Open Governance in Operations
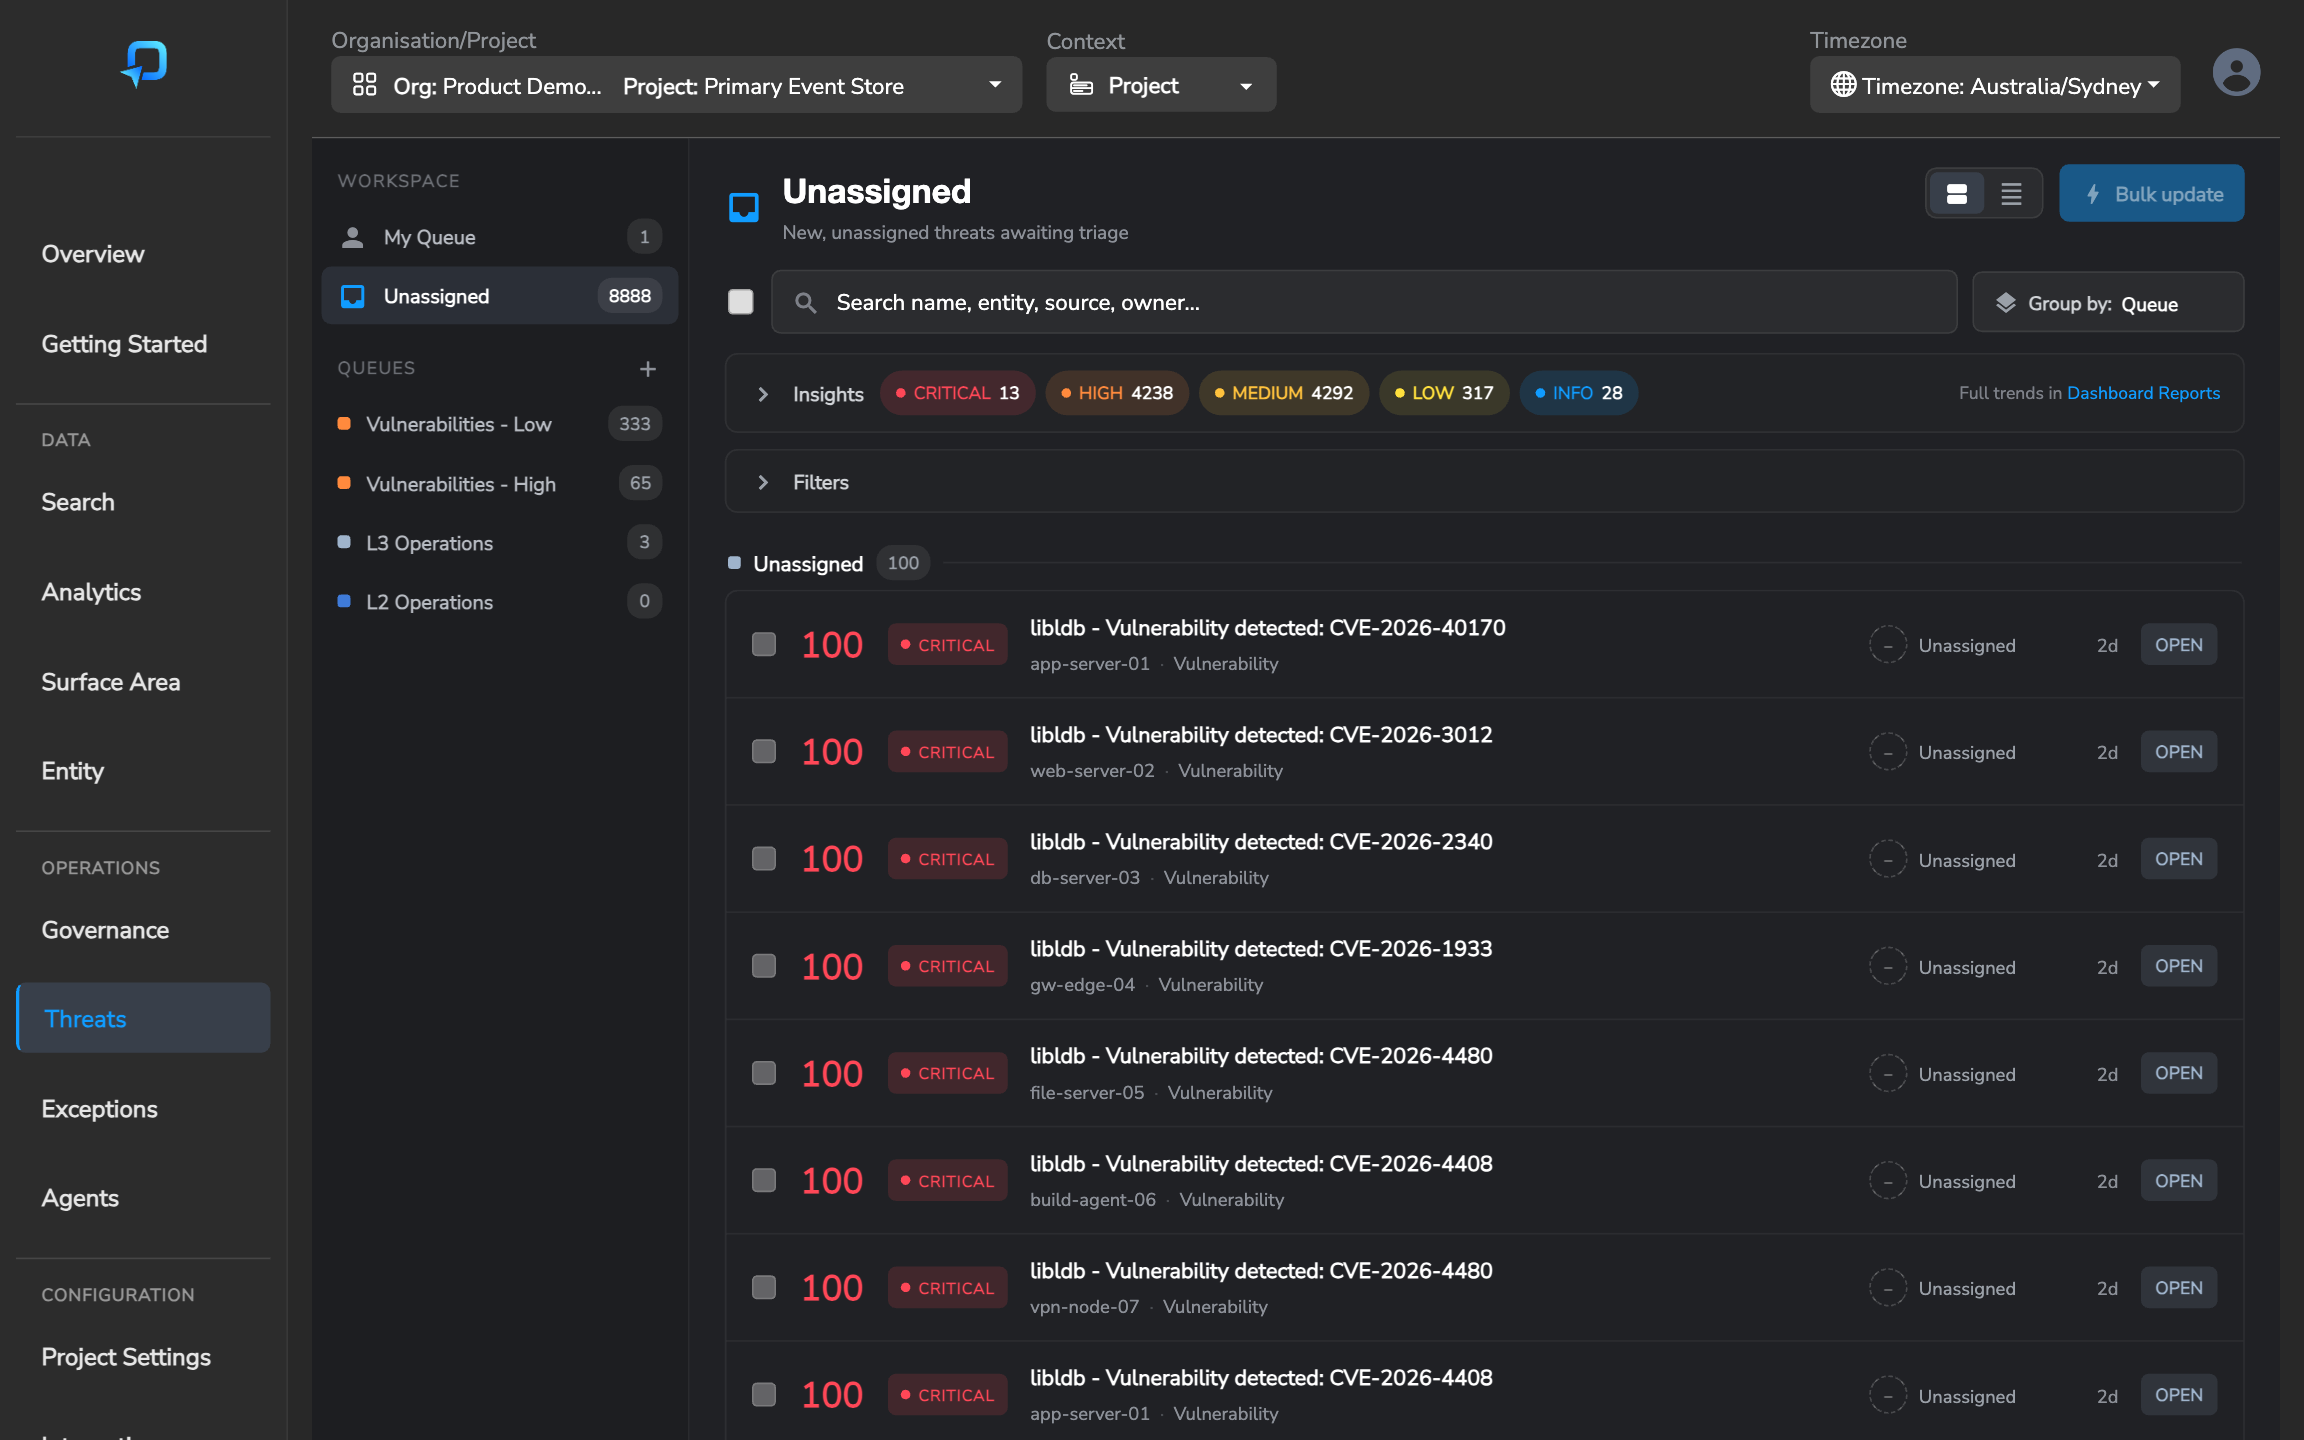Screen dimensions: 2304x1440 tap(105, 930)
